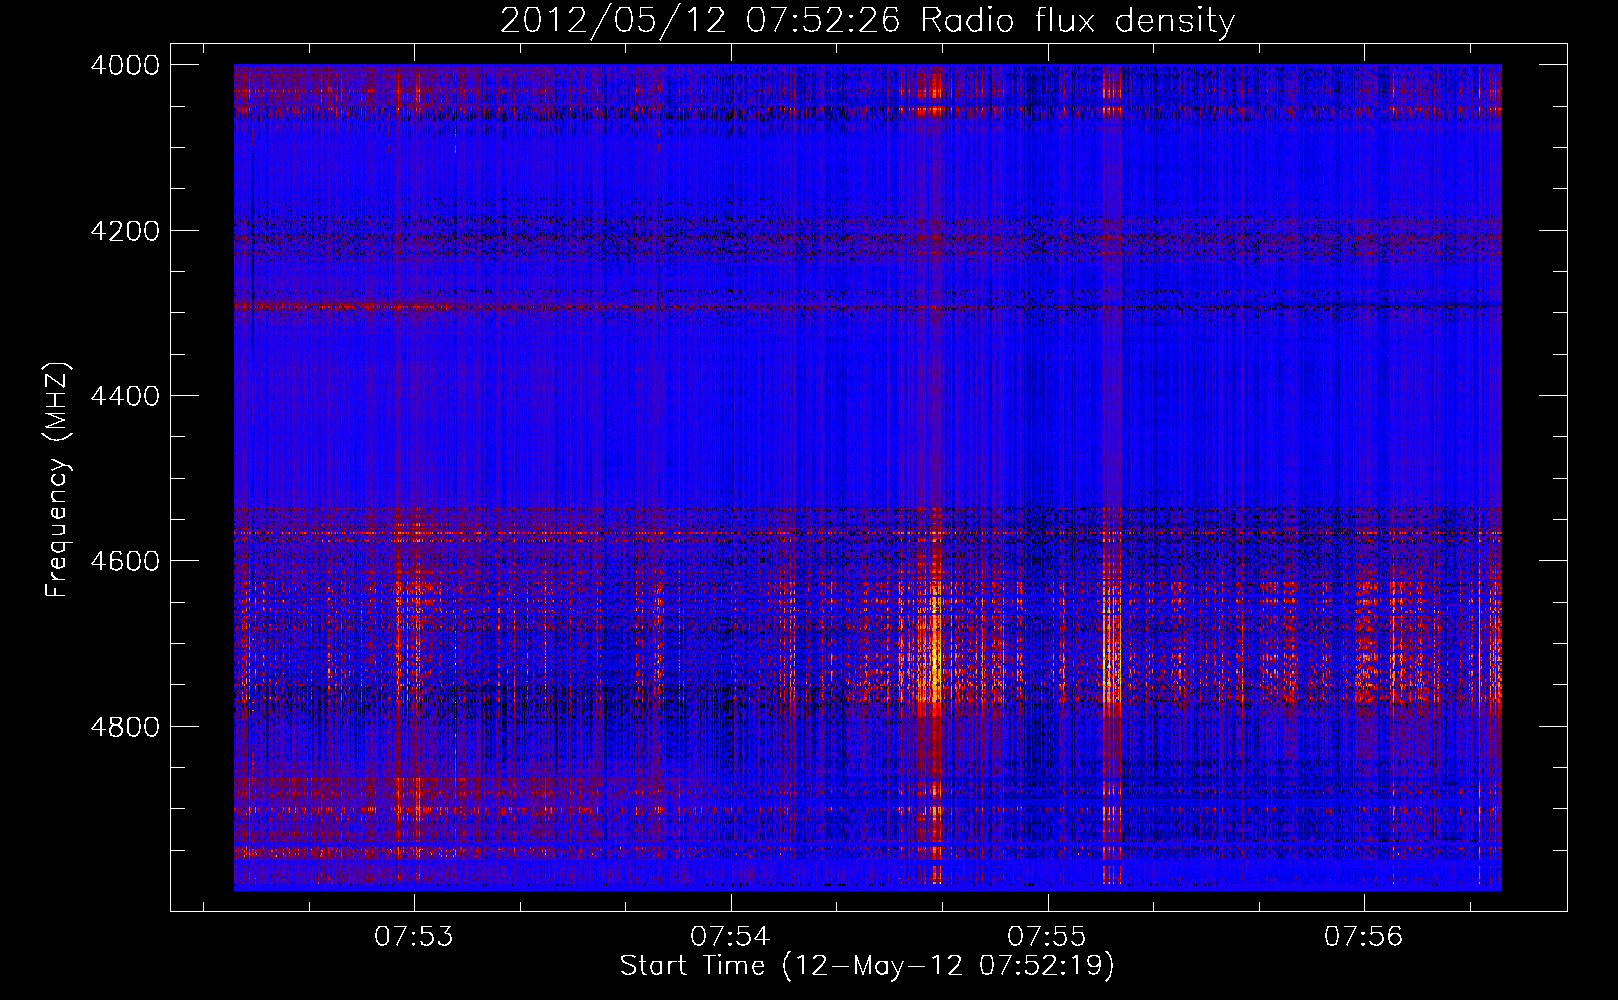This screenshot has height=1000, width=1618.
Task: Click the plot title "2012/05/12 07:52:26 Radio flux density"
Action: 867,21
